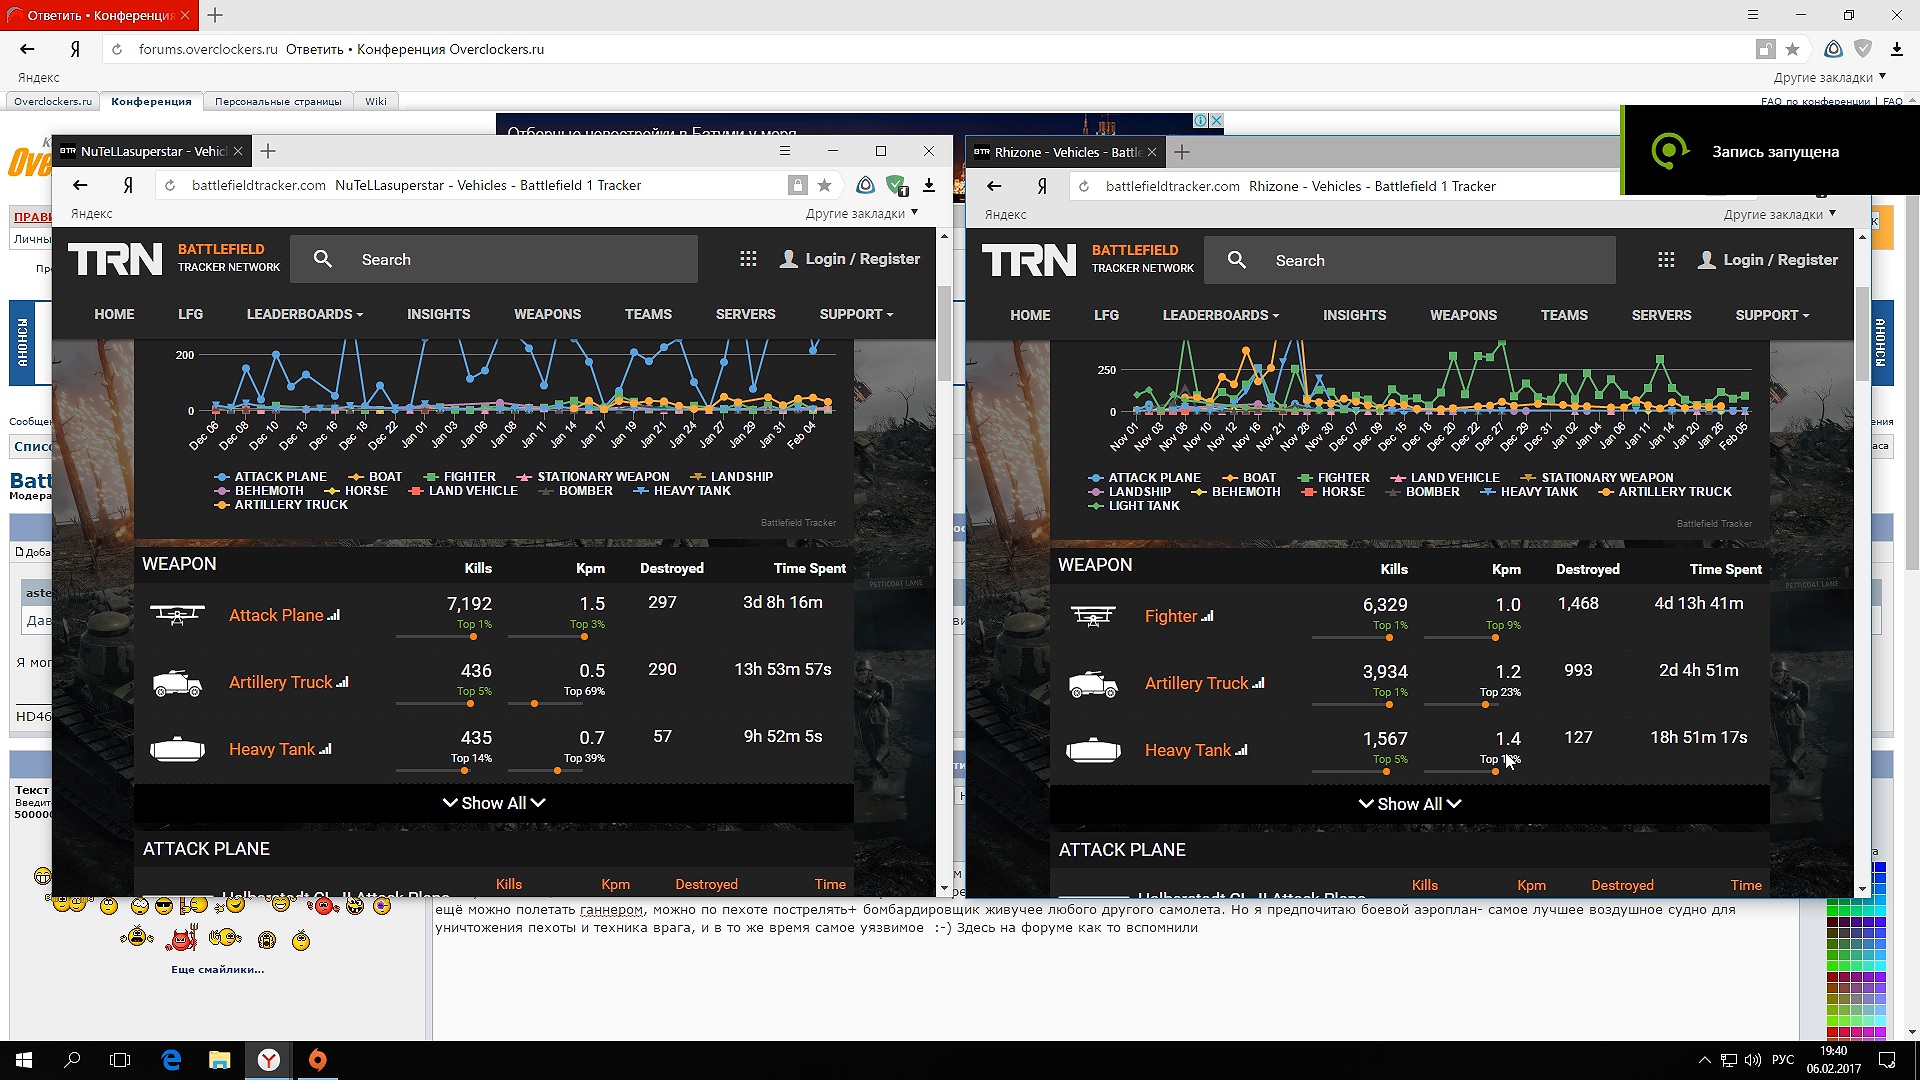Click the back arrow in right browser window

pyautogui.click(x=994, y=186)
